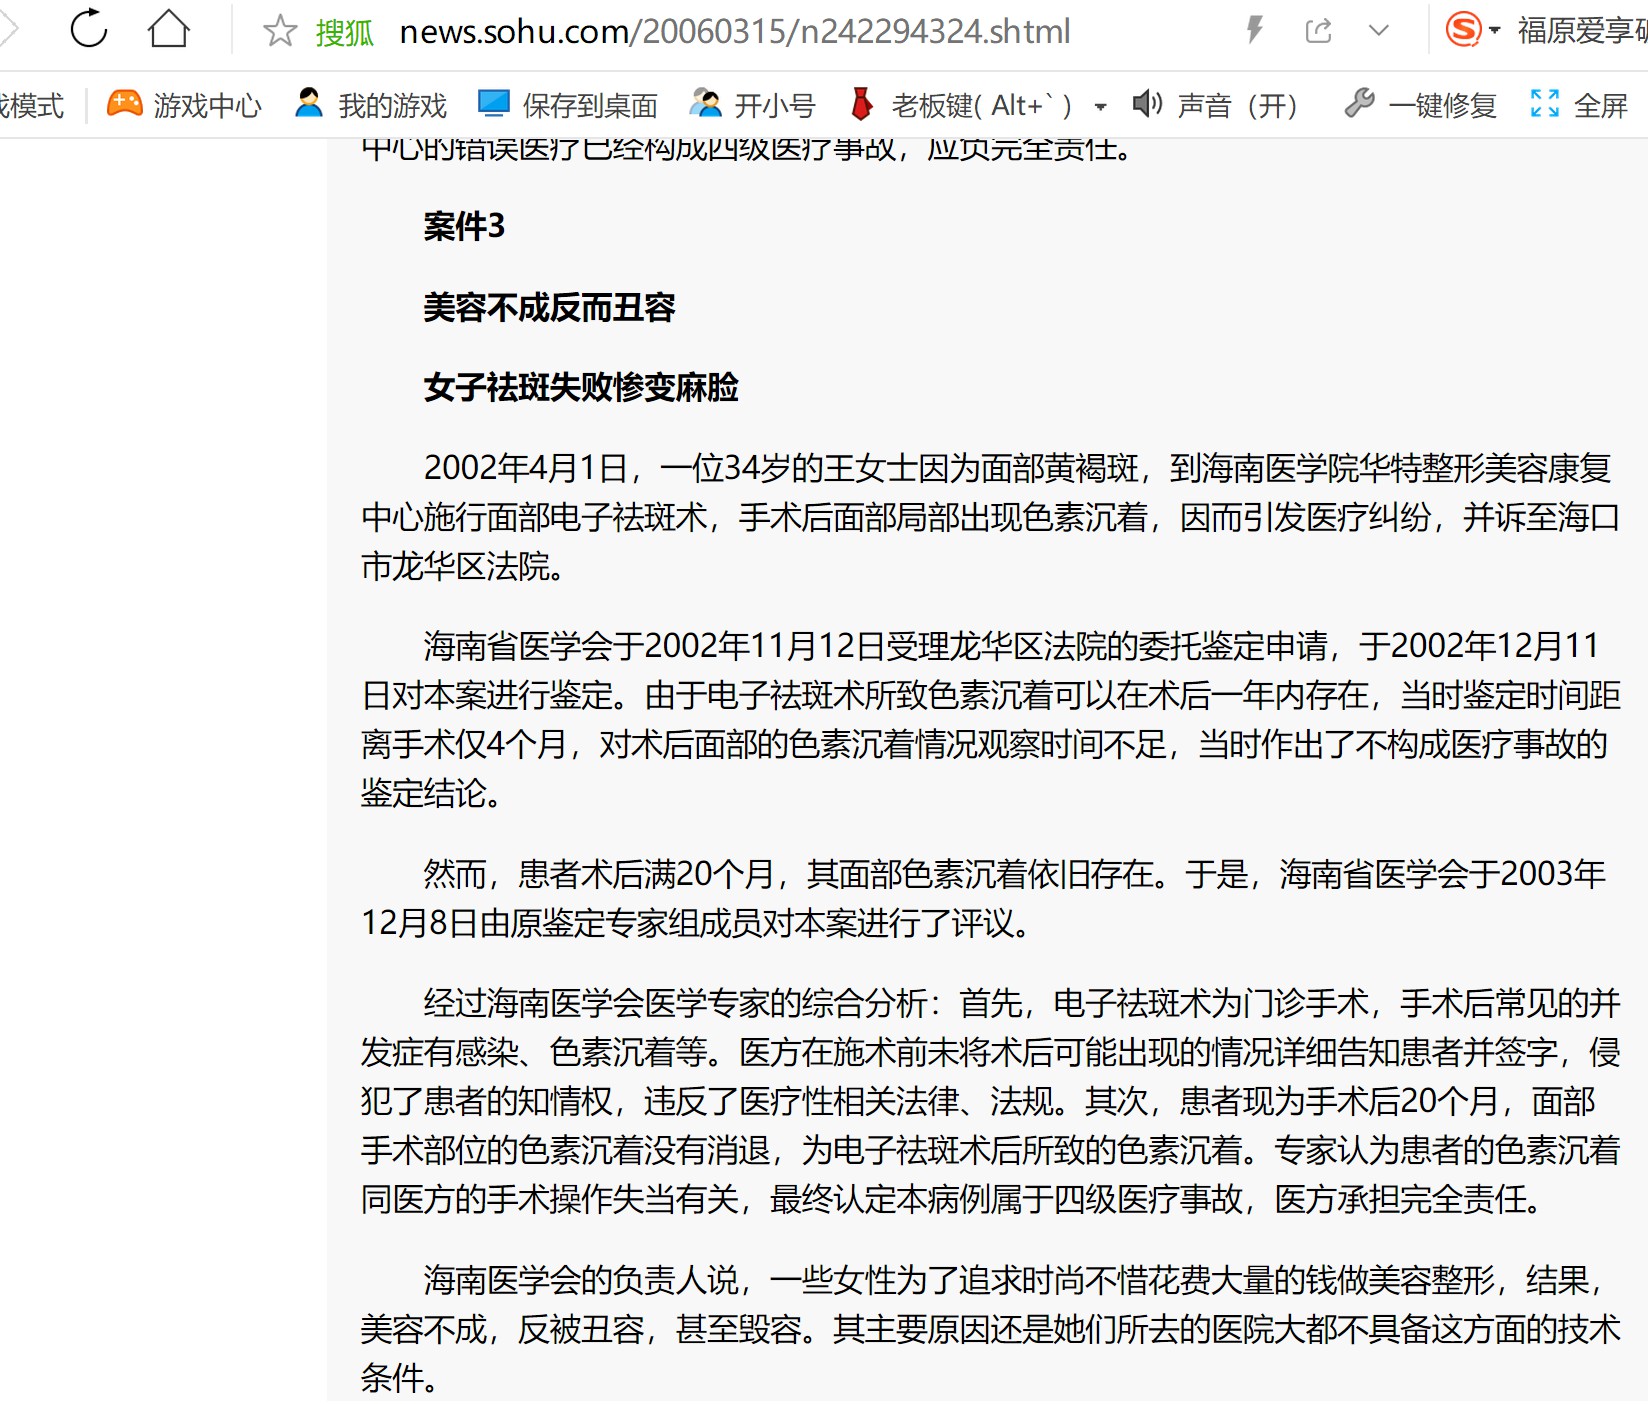
Task: Expand the address bar dropdown chevron
Action: click(x=1379, y=31)
